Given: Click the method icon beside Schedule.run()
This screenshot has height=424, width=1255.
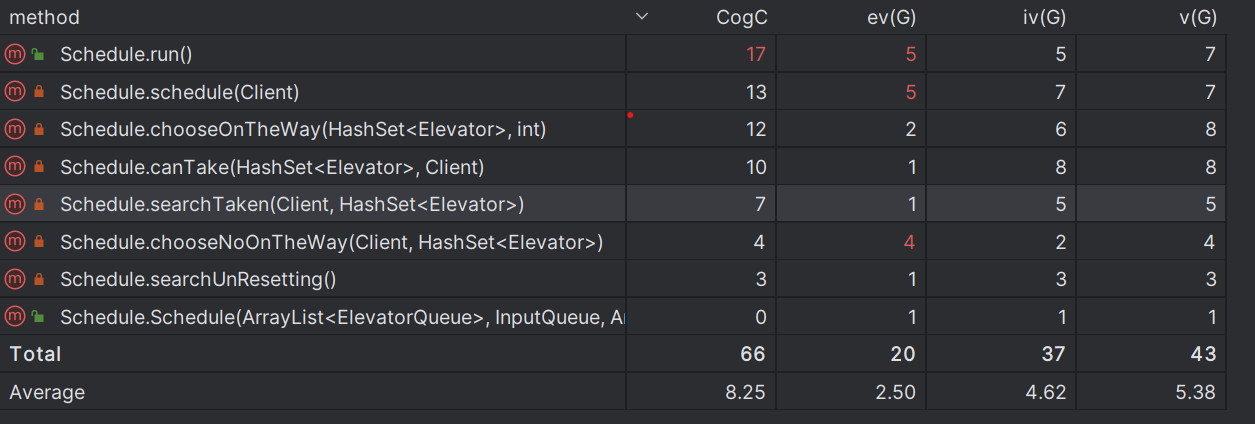Looking at the screenshot, I should tap(14, 54).
